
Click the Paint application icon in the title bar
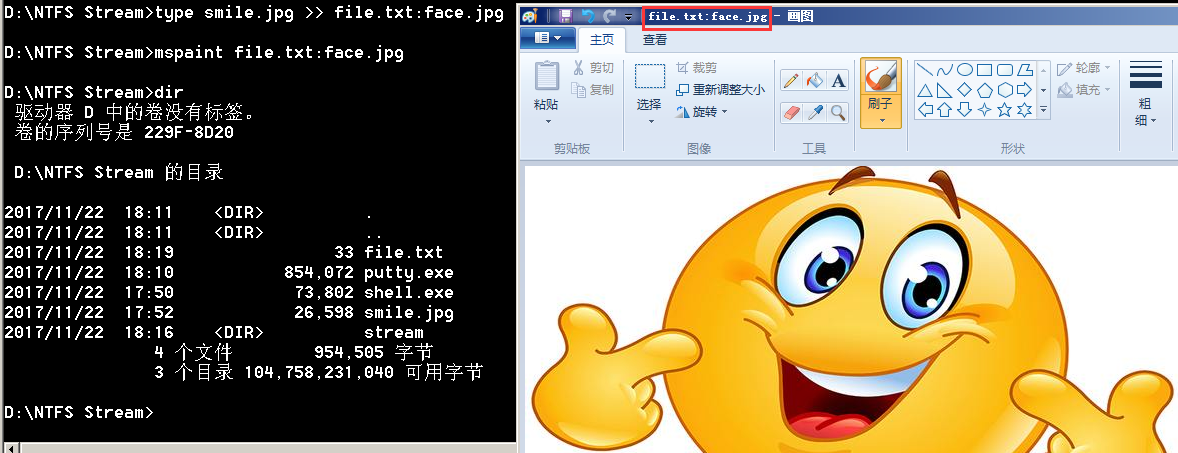(x=530, y=16)
